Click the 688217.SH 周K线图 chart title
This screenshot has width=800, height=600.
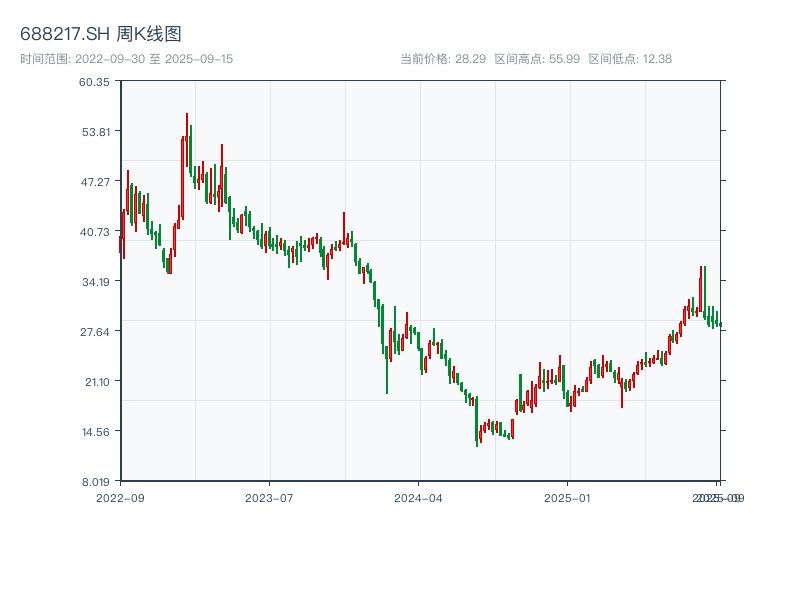pyautogui.click(x=101, y=34)
